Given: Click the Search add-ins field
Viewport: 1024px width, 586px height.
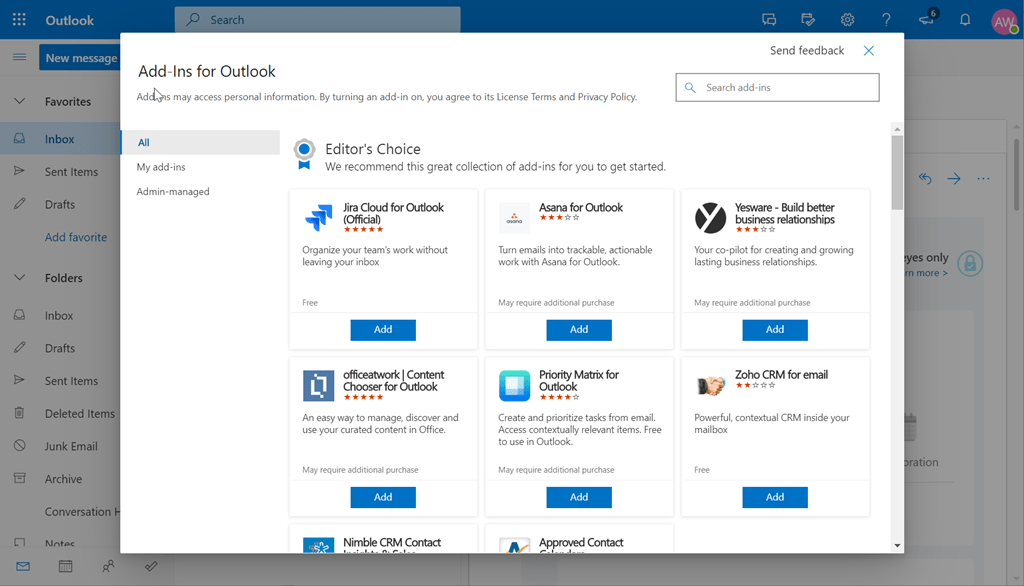Looking at the screenshot, I should tap(777, 87).
